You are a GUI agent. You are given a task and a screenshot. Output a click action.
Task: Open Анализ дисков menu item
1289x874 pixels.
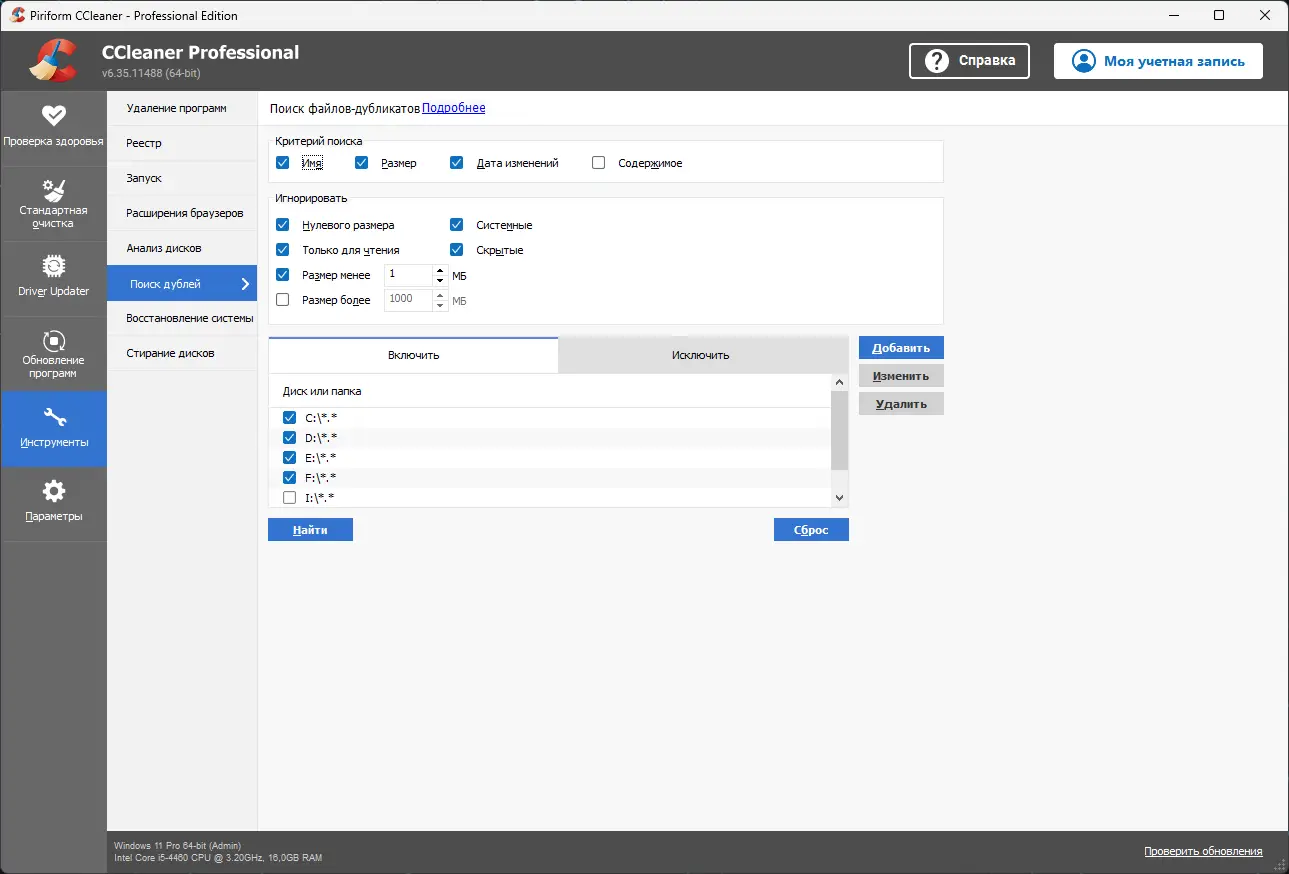tap(164, 248)
